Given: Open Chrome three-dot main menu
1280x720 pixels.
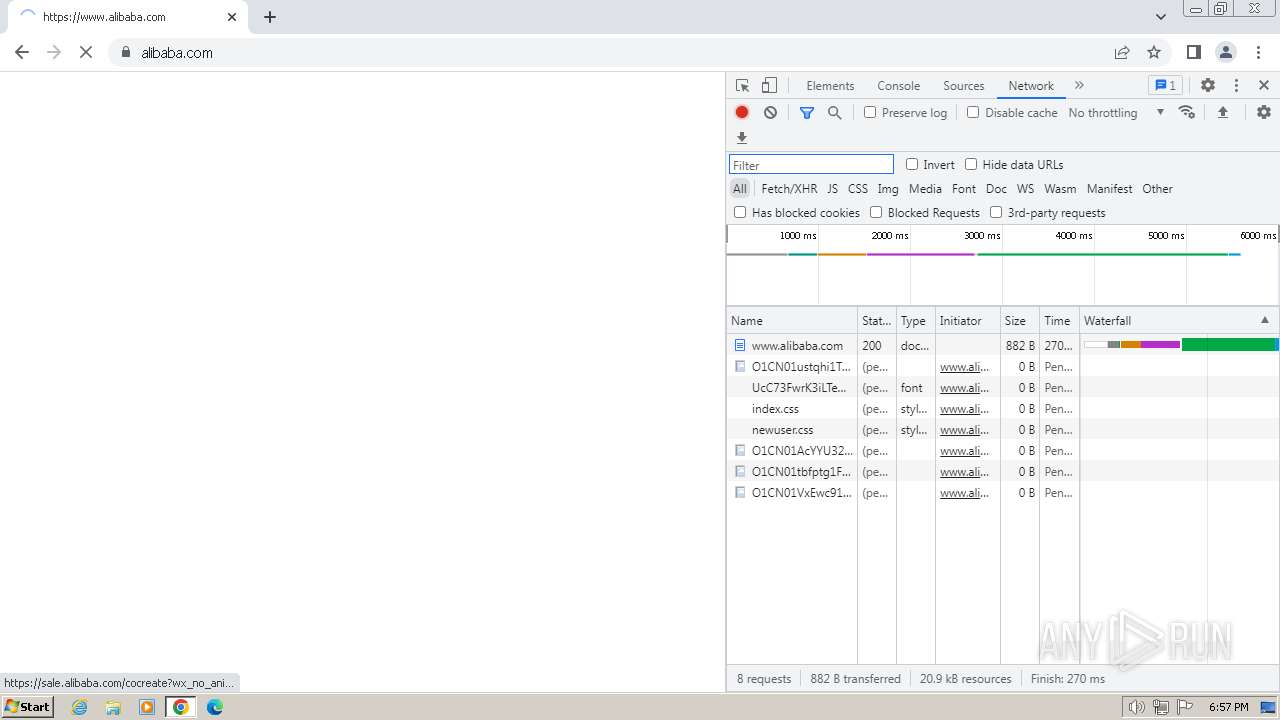Looking at the screenshot, I should click(x=1258, y=53).
